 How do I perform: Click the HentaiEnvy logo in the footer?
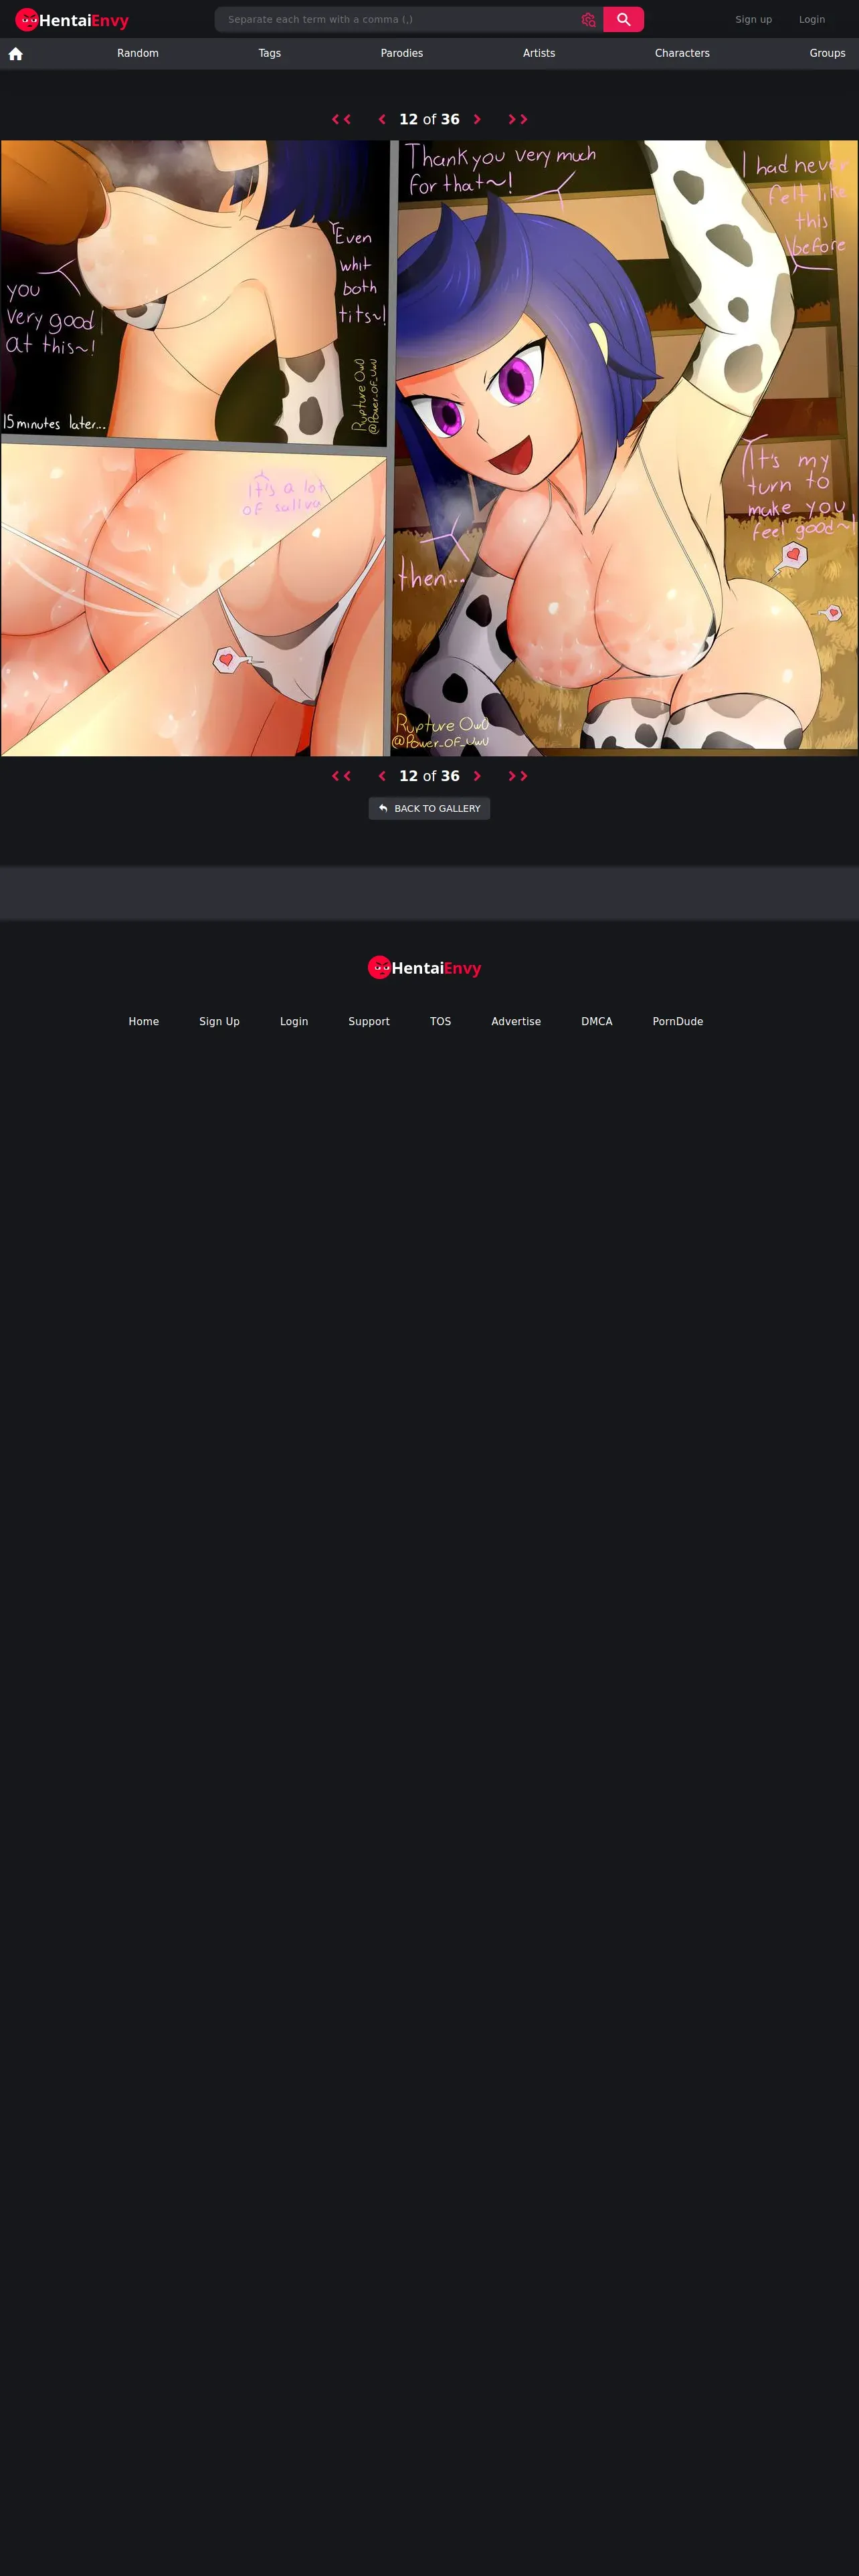click(x=425, y=967)
